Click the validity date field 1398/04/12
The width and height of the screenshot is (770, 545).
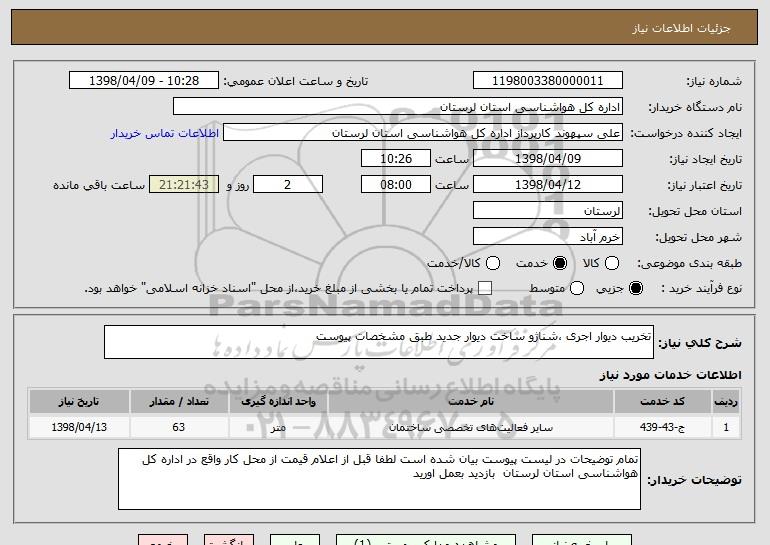(548, 185)
